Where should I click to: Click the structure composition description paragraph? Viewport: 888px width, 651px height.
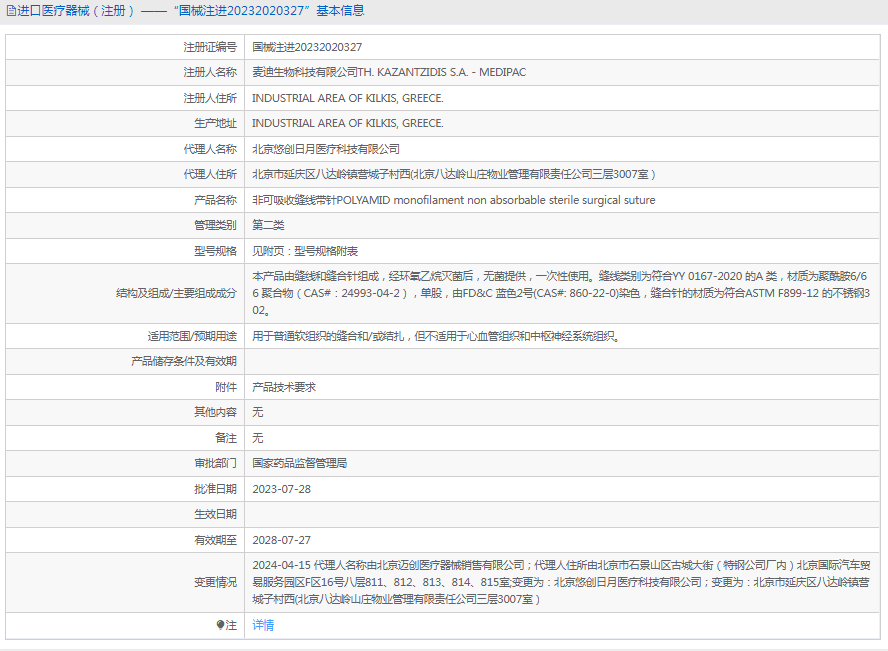pos(561,293)
